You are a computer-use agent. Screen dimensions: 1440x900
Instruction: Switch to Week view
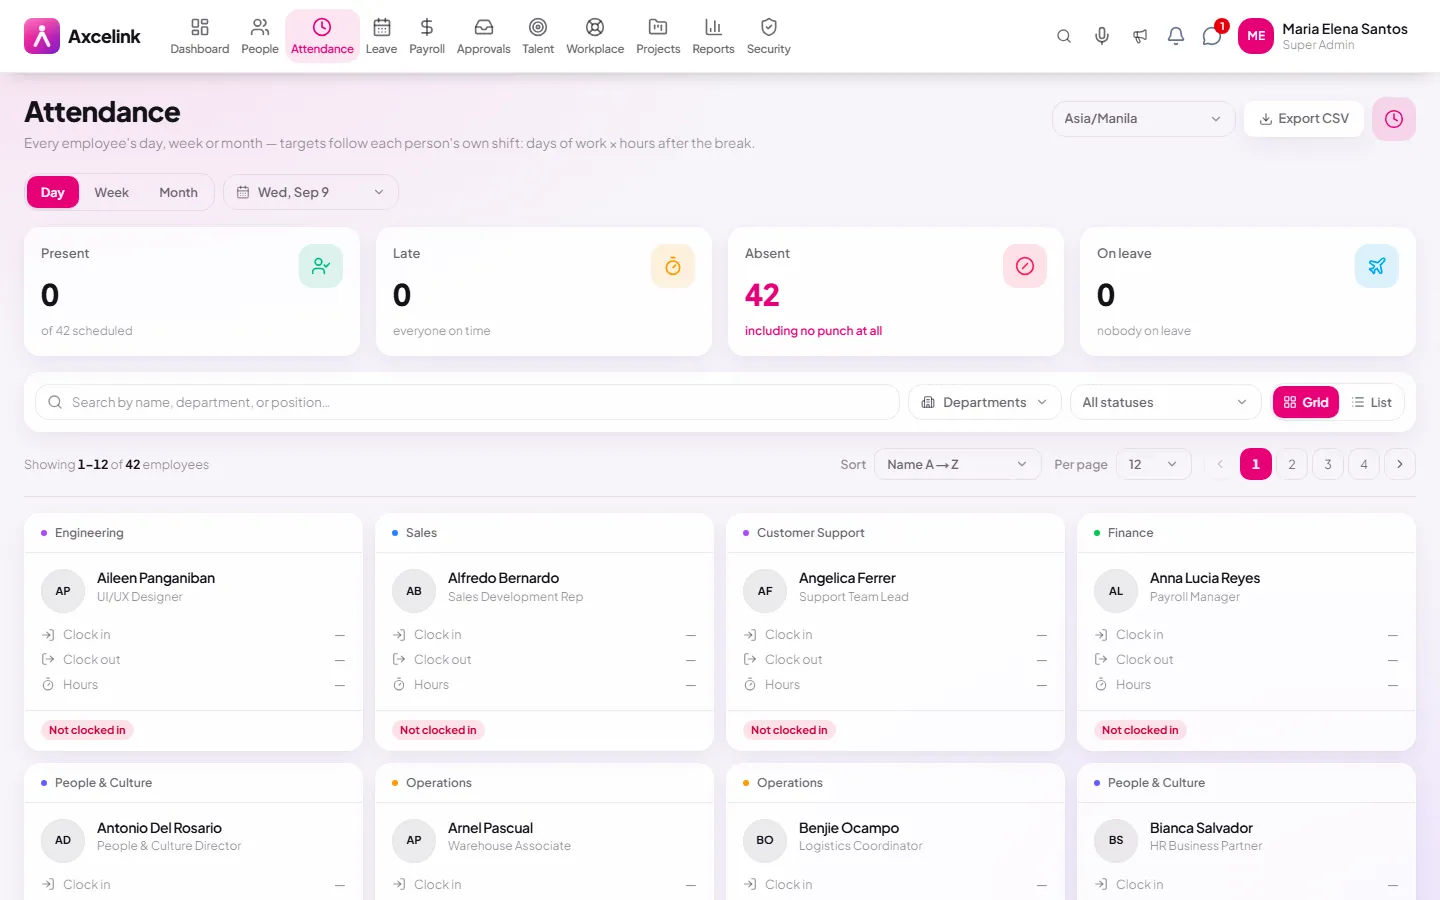(x=112, y=193)
